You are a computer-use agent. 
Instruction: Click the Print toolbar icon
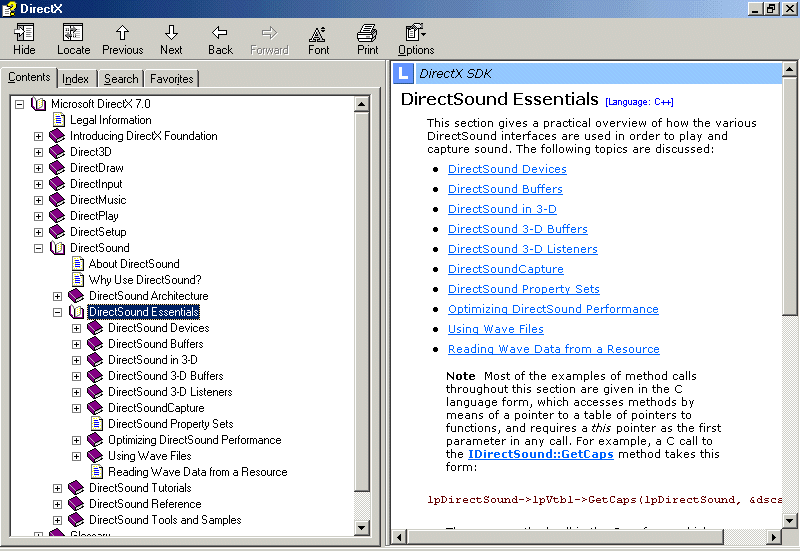pos(367,39)
